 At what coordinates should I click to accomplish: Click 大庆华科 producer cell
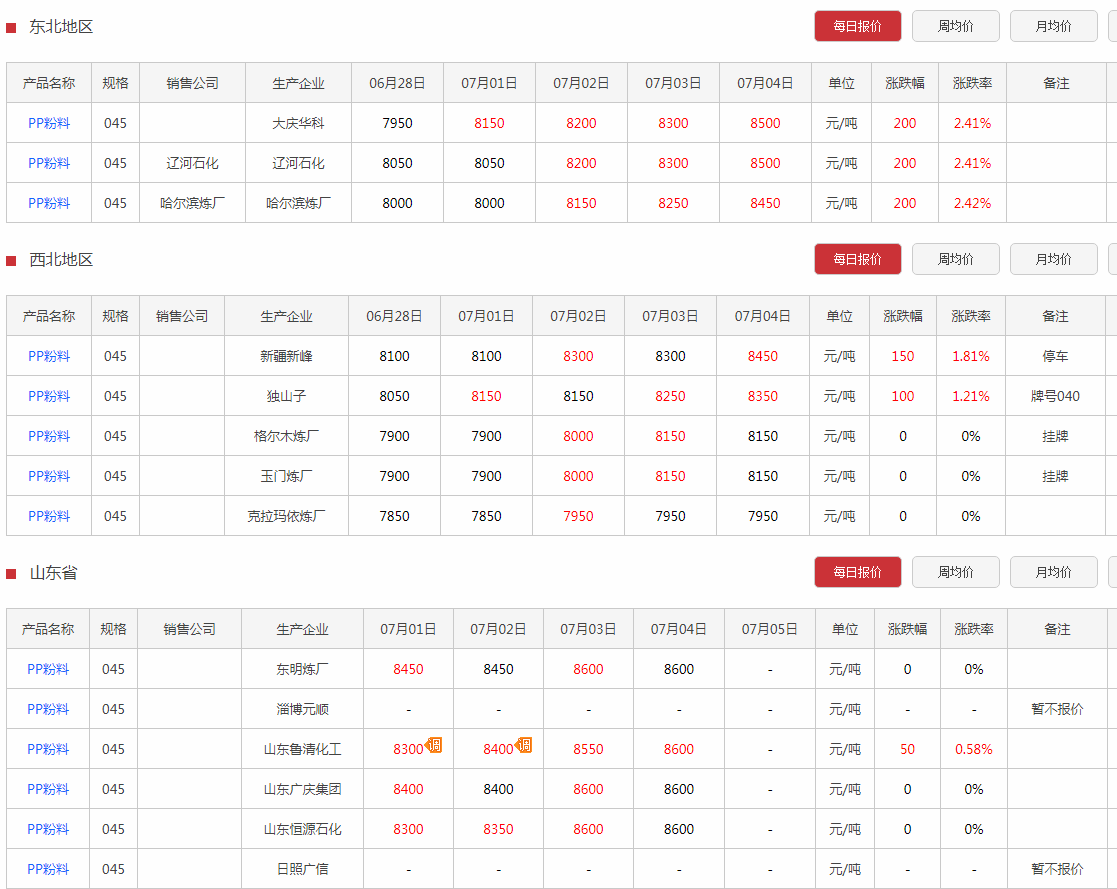click(x=298, y=123)
